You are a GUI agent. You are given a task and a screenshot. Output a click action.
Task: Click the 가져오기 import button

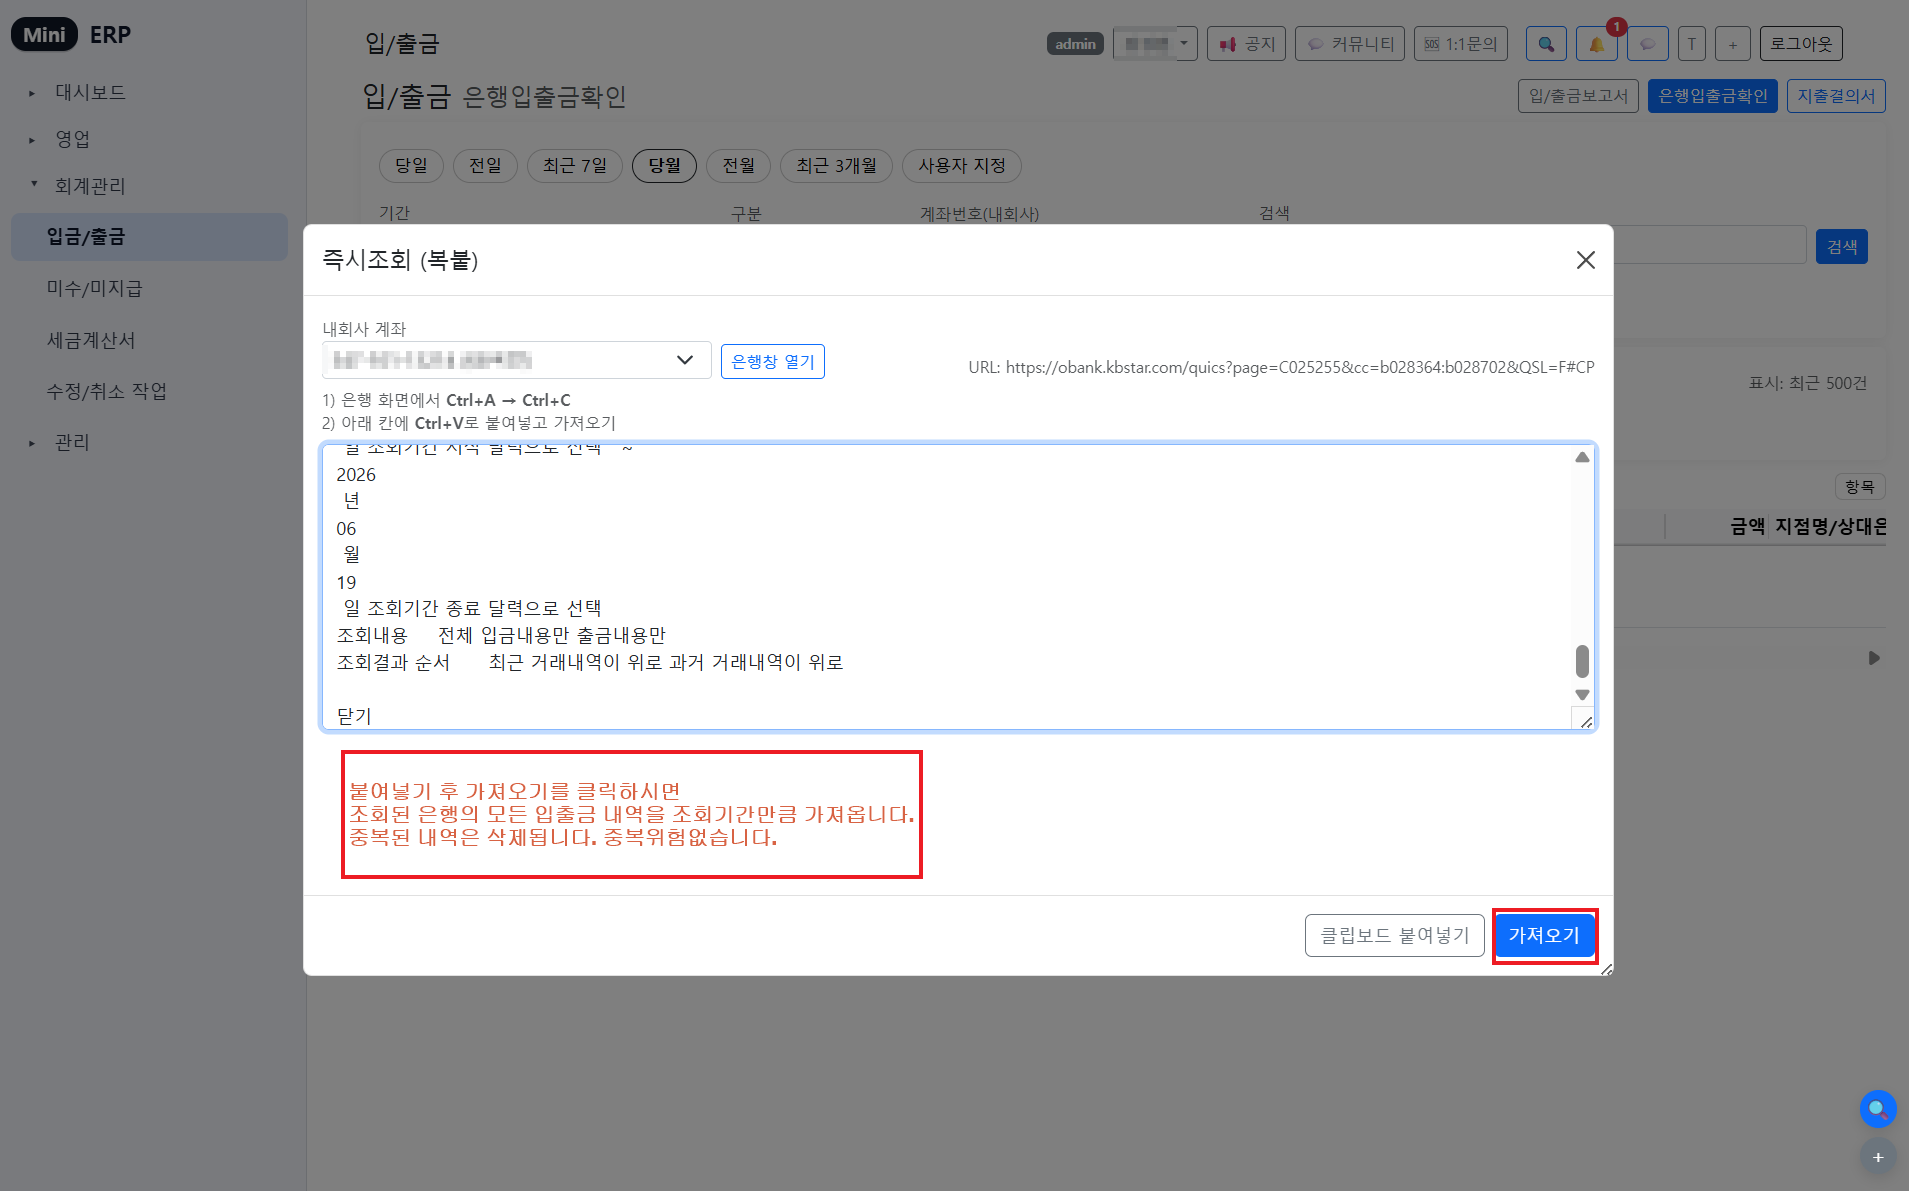click(1544, 935)
